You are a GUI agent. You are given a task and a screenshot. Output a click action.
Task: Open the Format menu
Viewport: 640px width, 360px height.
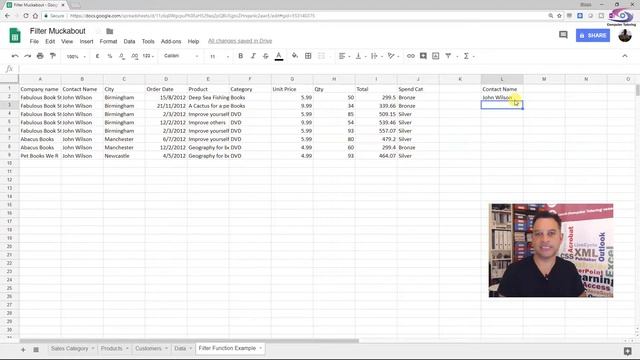[x=108, y=41]
